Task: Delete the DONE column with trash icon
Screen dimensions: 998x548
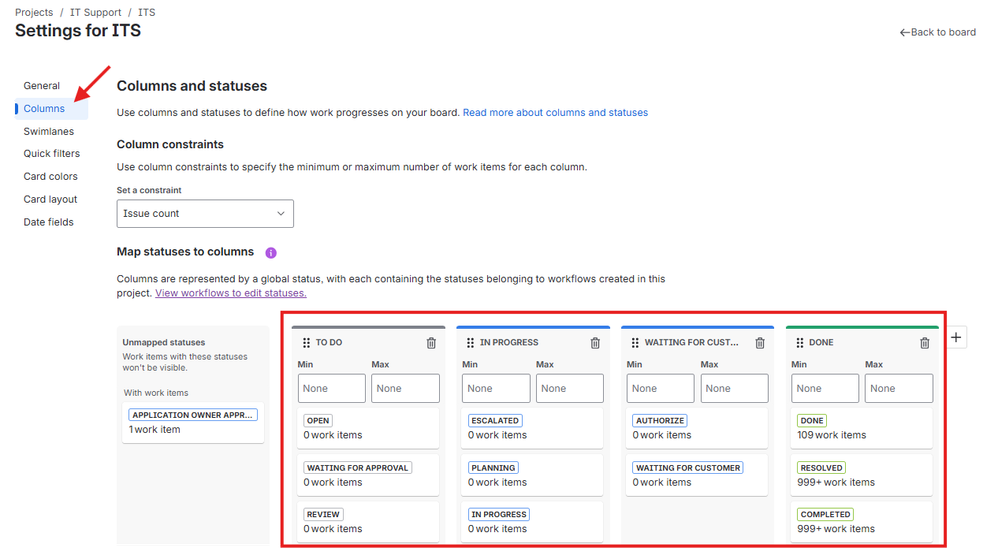Action: coord(924,343)
